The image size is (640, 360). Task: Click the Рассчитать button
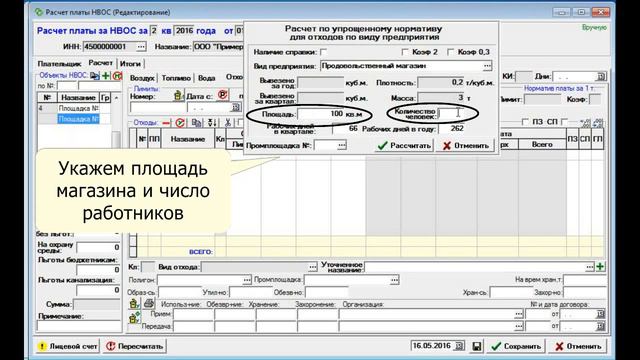(404, 146)
